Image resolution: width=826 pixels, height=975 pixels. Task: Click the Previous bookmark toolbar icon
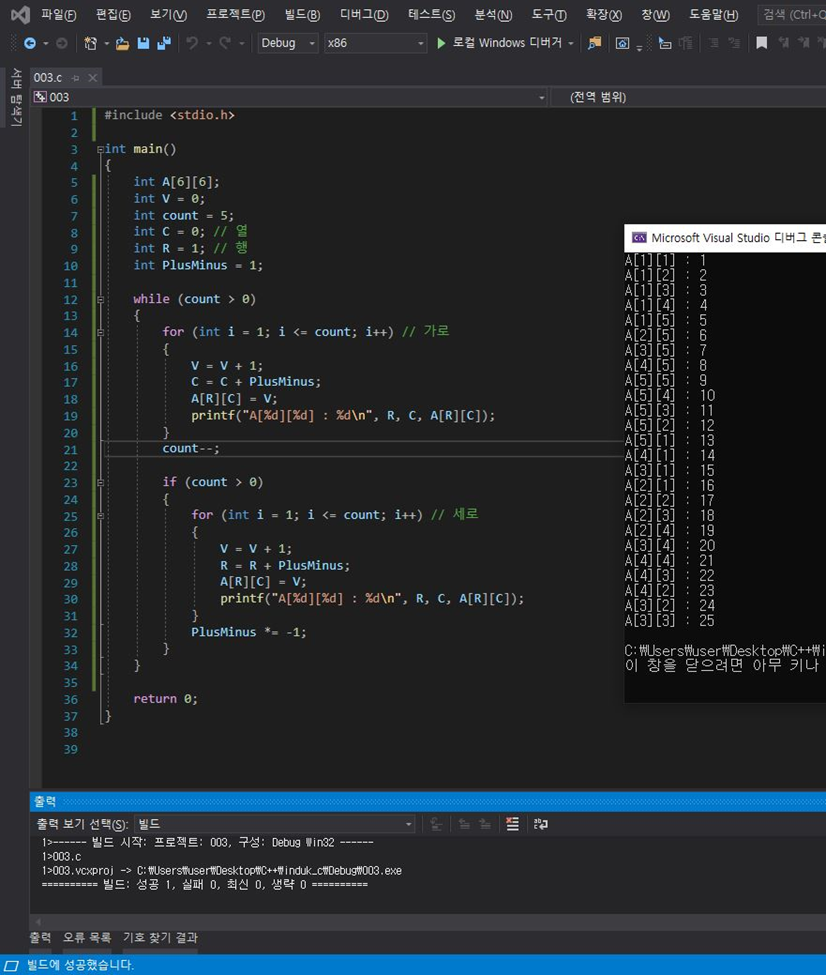[783, 43]
